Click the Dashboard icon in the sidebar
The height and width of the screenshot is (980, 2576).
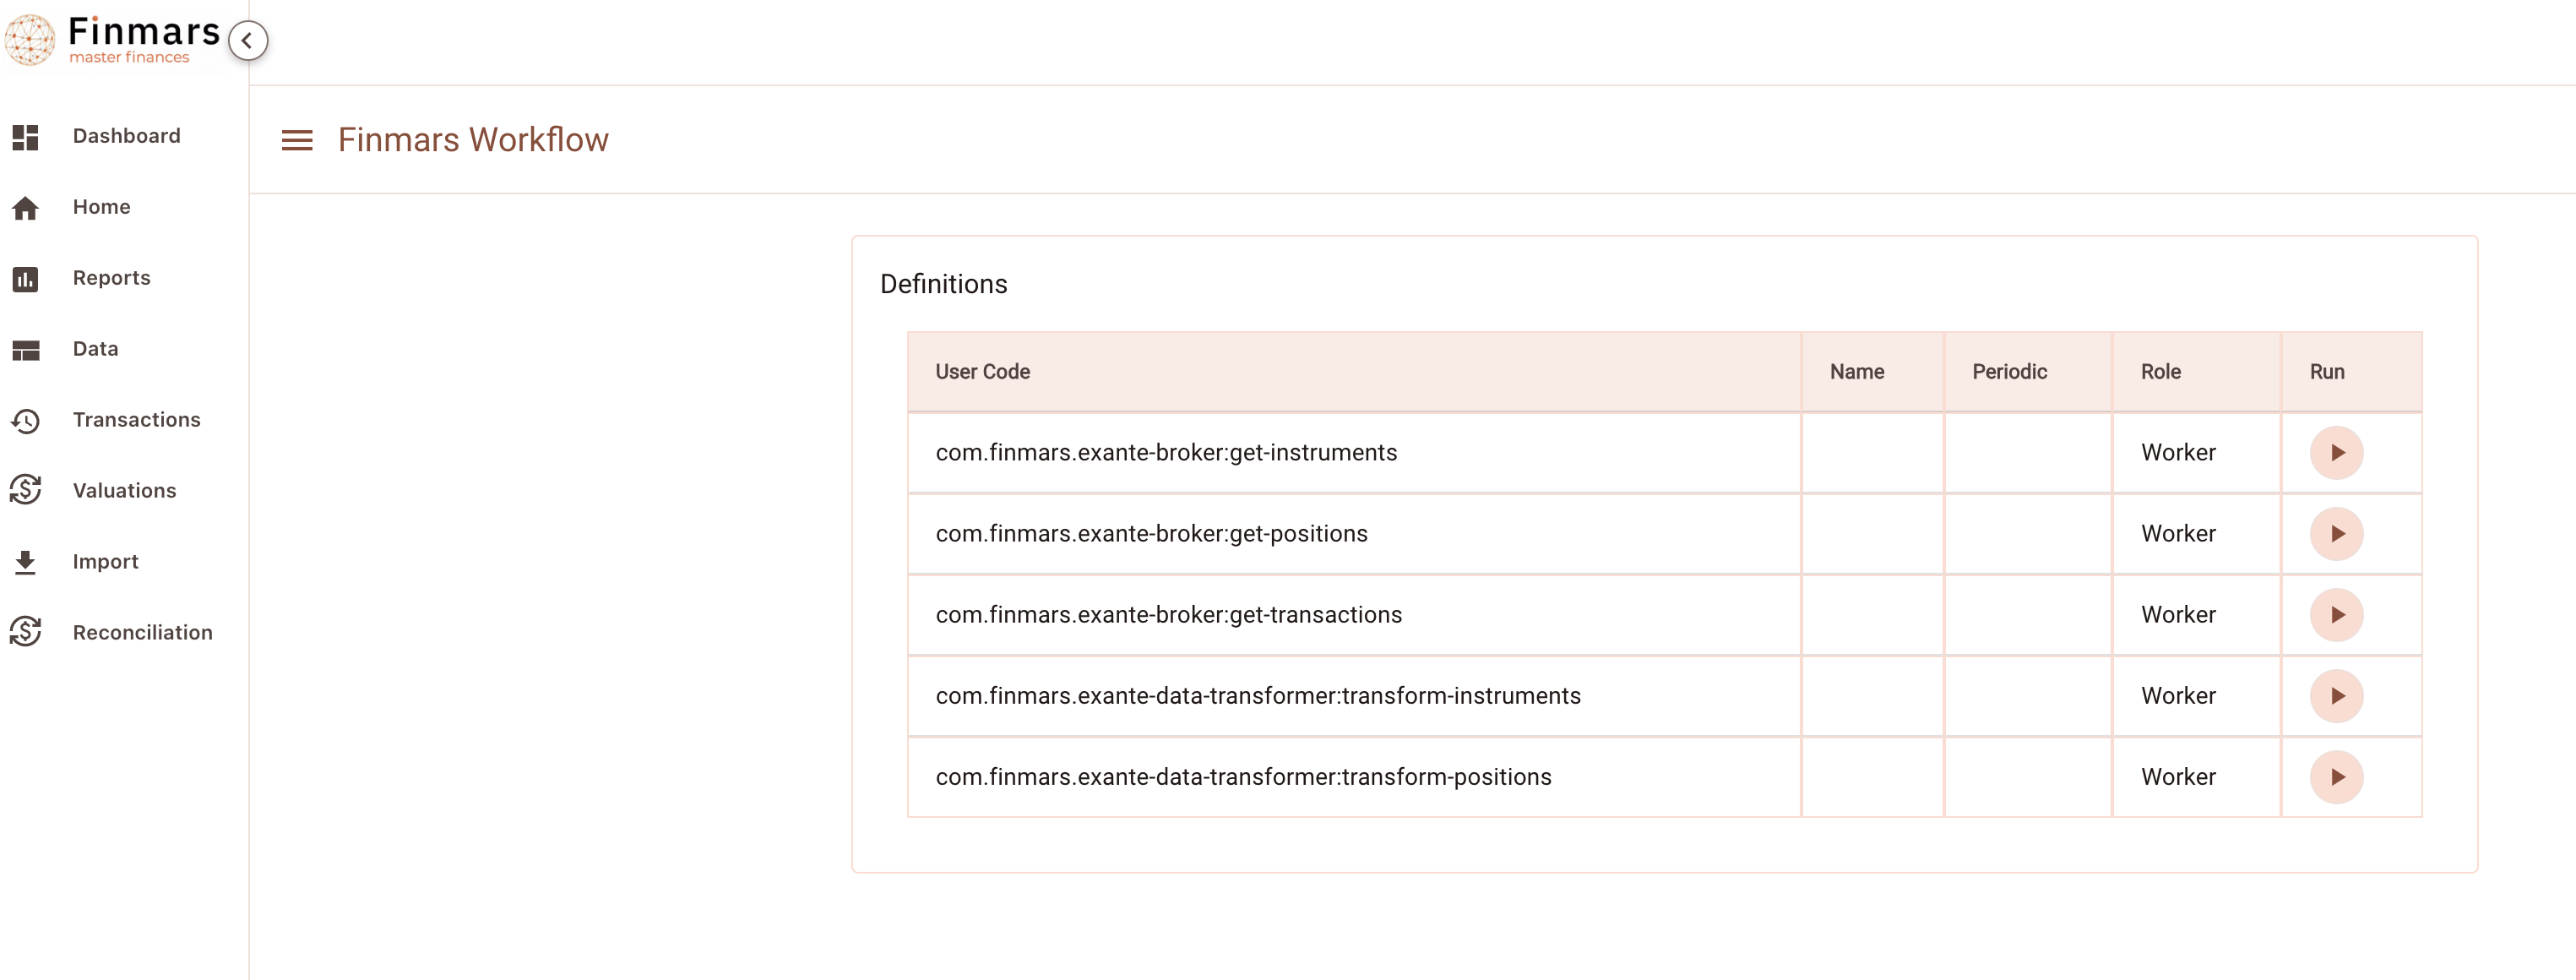point(25,137)
